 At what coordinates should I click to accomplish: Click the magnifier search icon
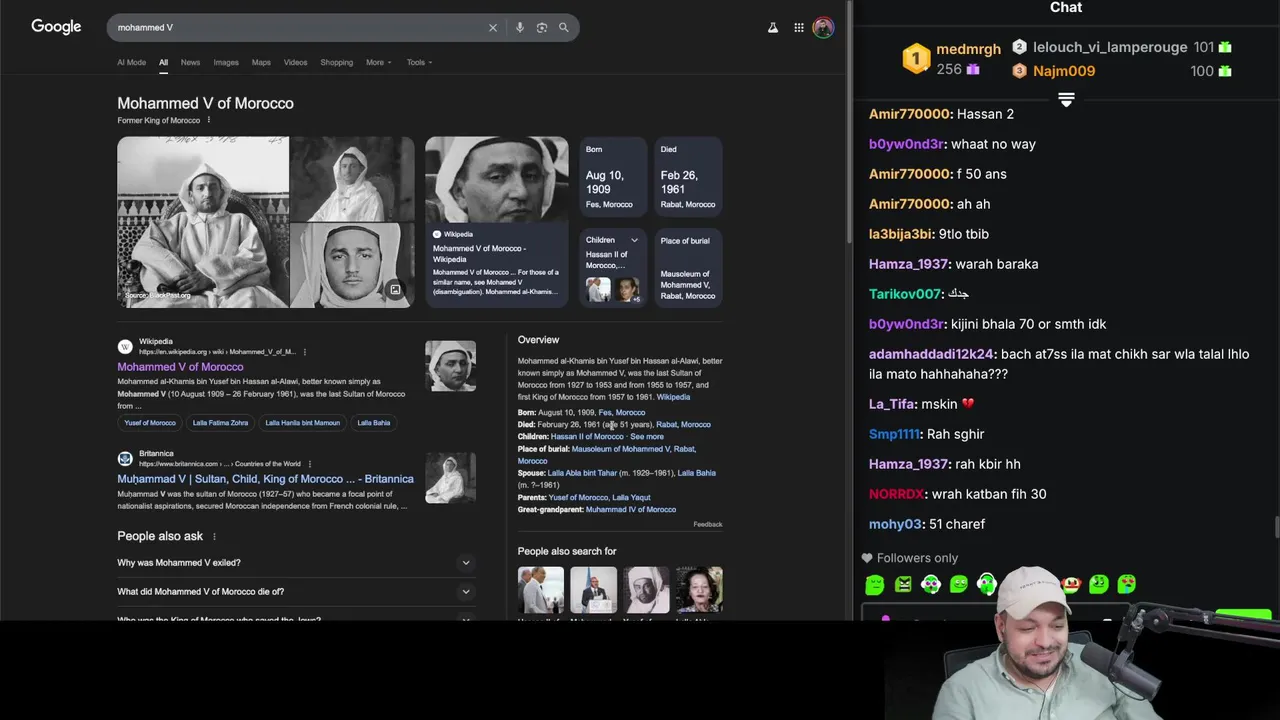point(563,28)
